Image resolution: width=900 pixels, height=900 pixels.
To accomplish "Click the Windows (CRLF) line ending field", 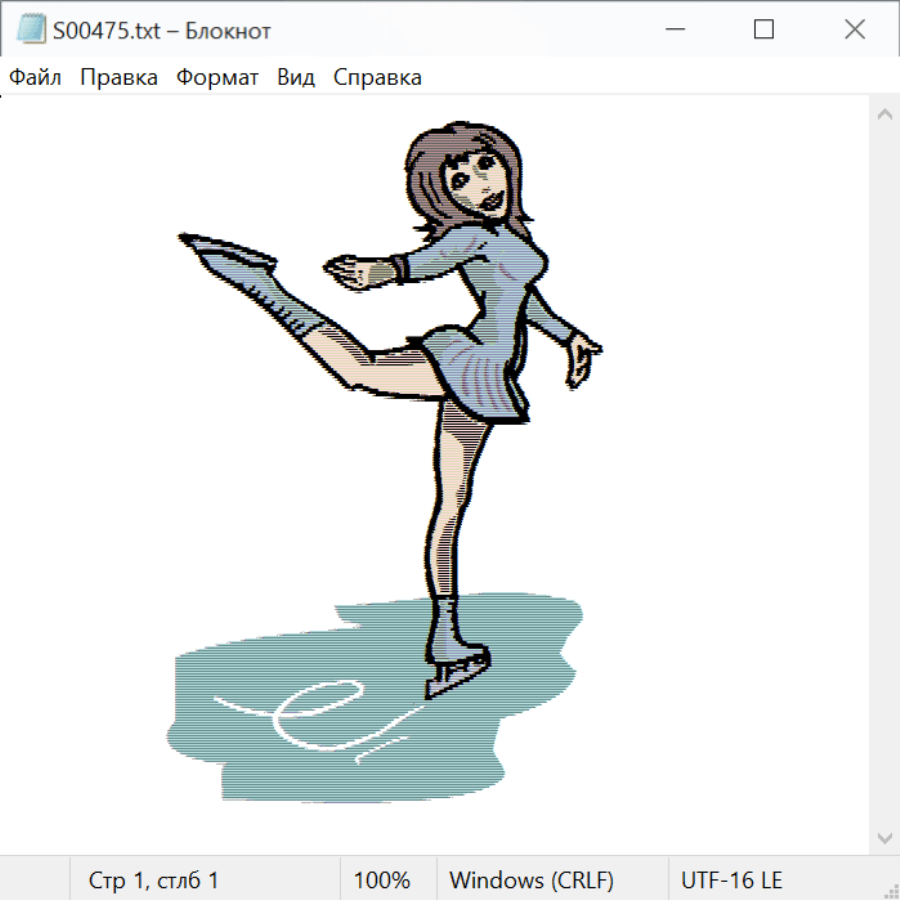I will point(531,881).
